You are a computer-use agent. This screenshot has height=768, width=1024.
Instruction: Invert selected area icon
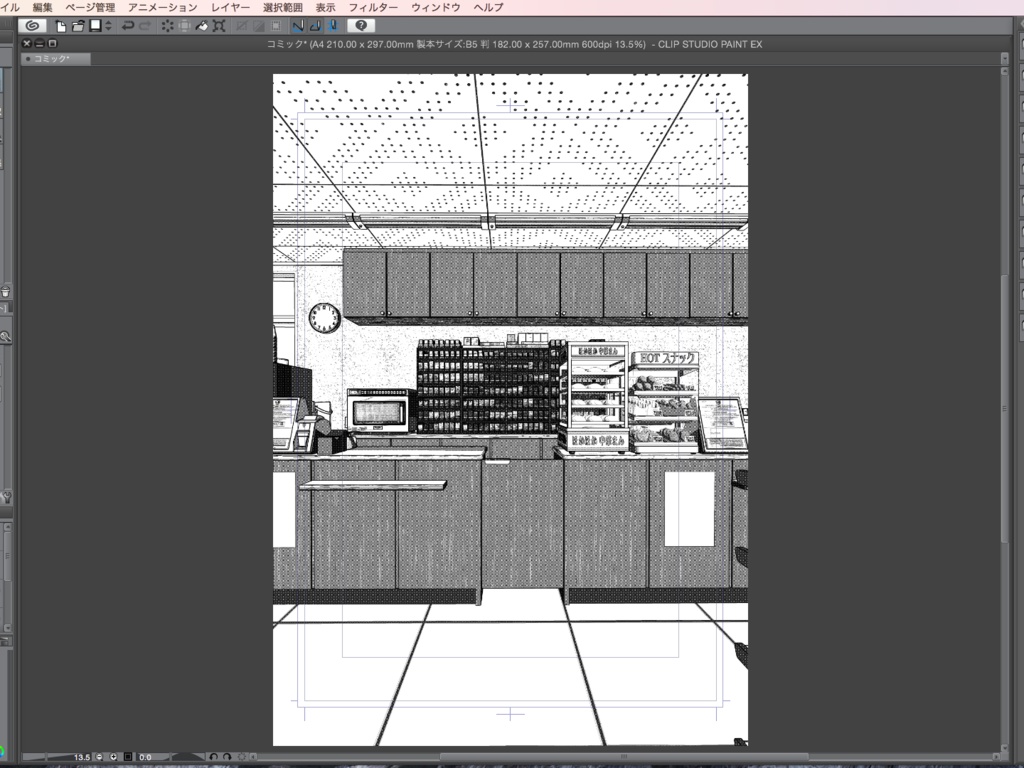pos(259,26)
